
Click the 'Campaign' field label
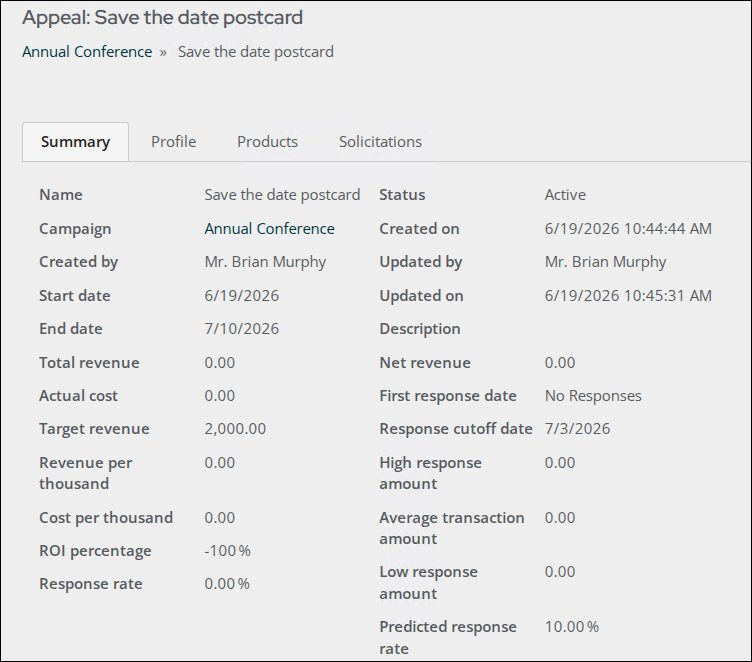(75, 229)
